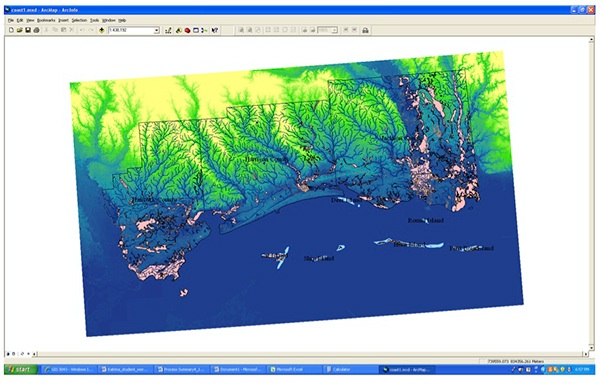
Task: Click the Open folder icon
Action: coord(20,30)
